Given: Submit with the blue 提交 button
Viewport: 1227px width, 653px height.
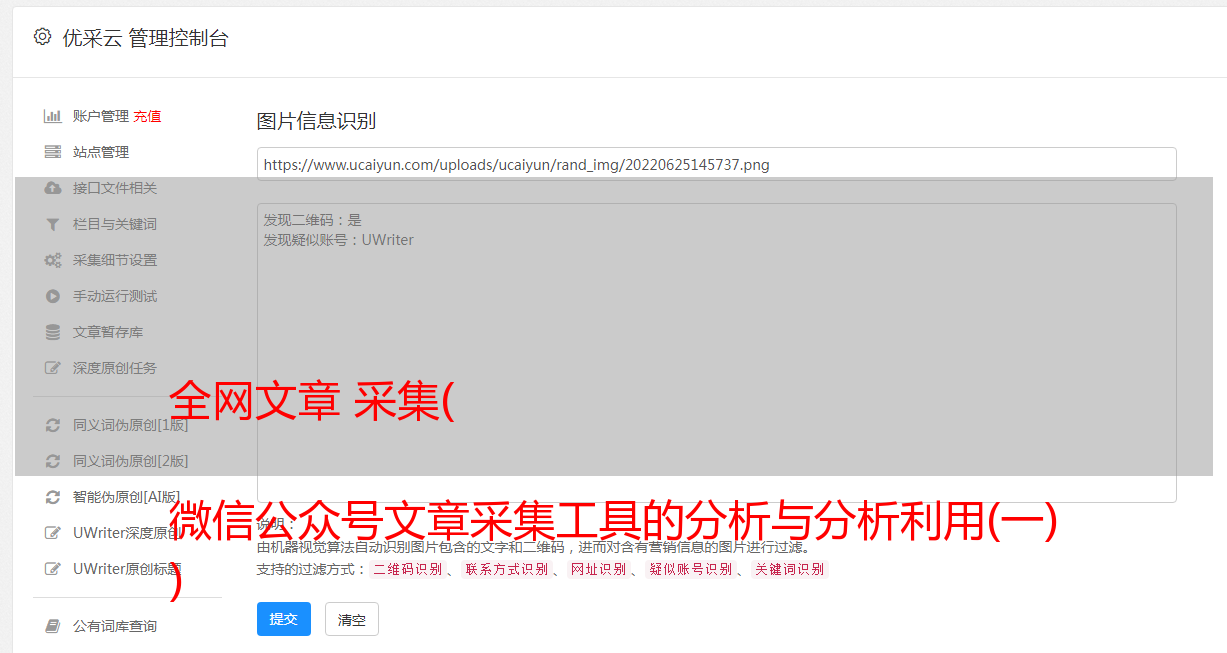Looking at the screenshot, I should (284, 619).
